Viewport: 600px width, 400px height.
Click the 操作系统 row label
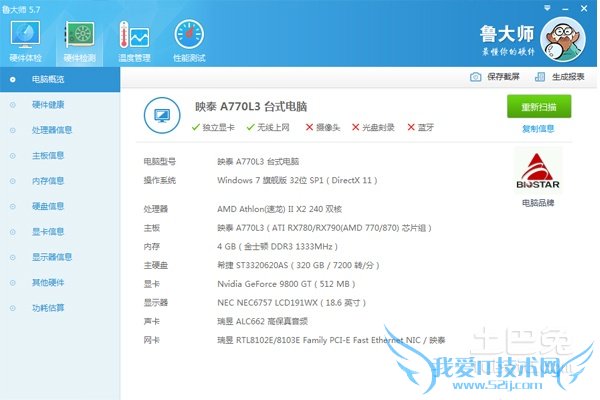[160, 180]
